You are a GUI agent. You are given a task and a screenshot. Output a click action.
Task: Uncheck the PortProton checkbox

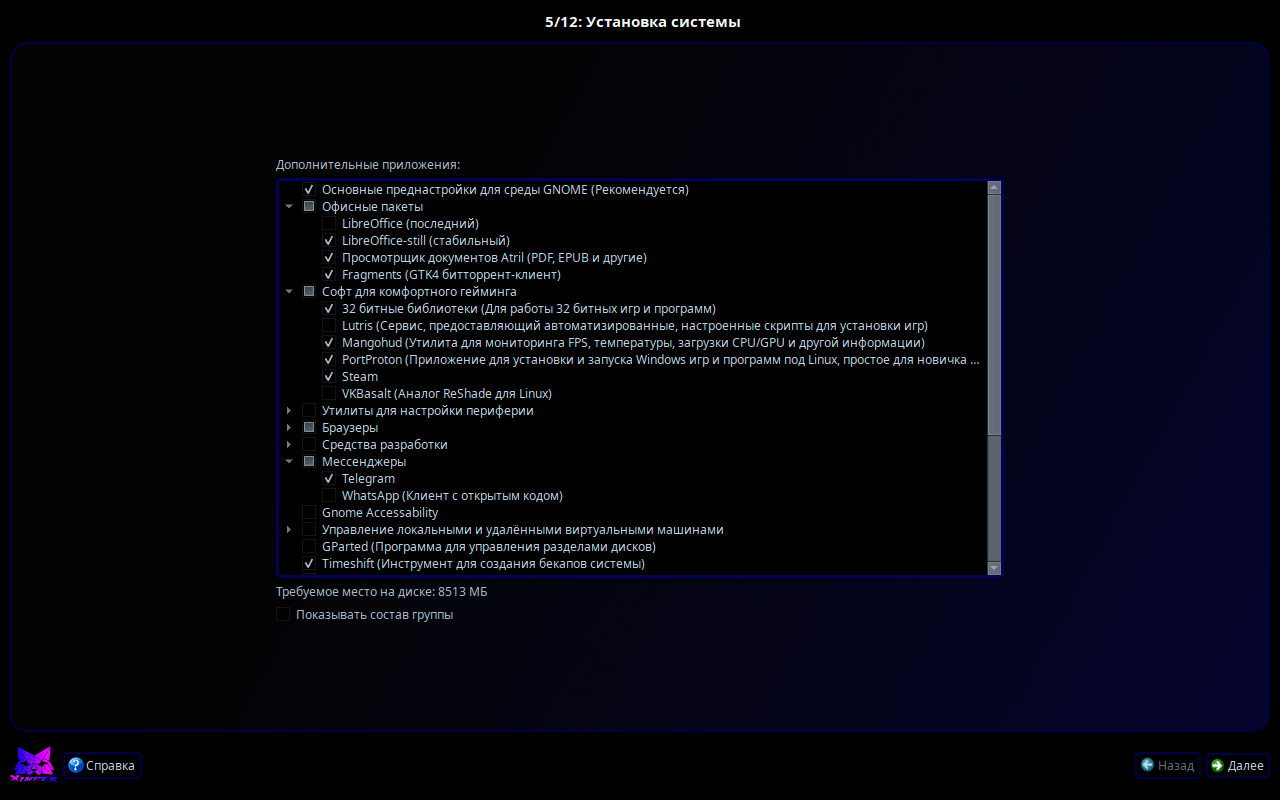[329, 360]
